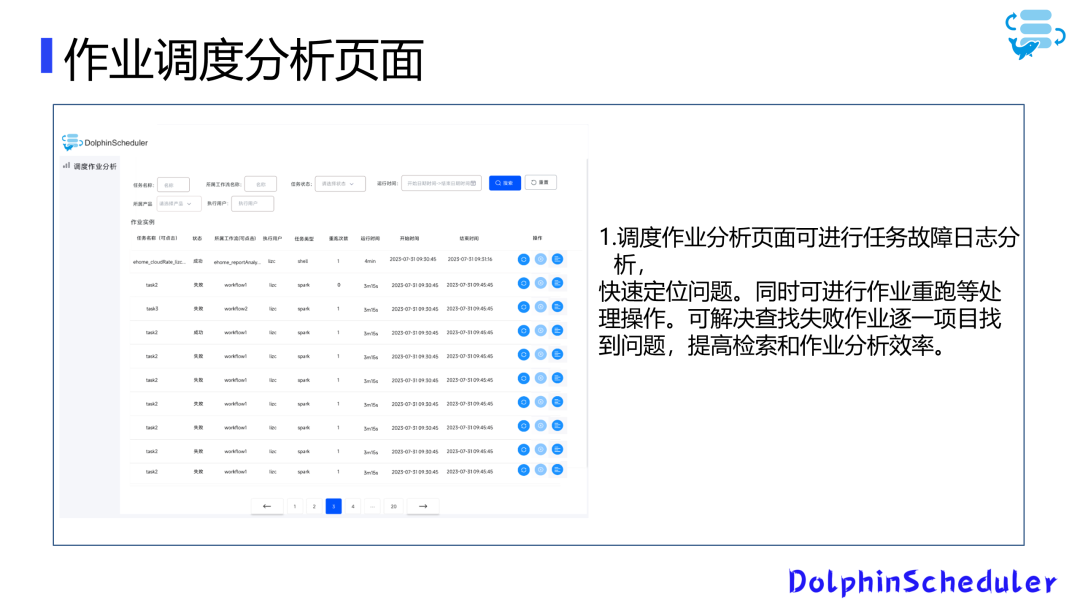This screenshot has height=608, width=1080.
Task: Select page 4 in the pagination
Action: click(x=353, y=506)
